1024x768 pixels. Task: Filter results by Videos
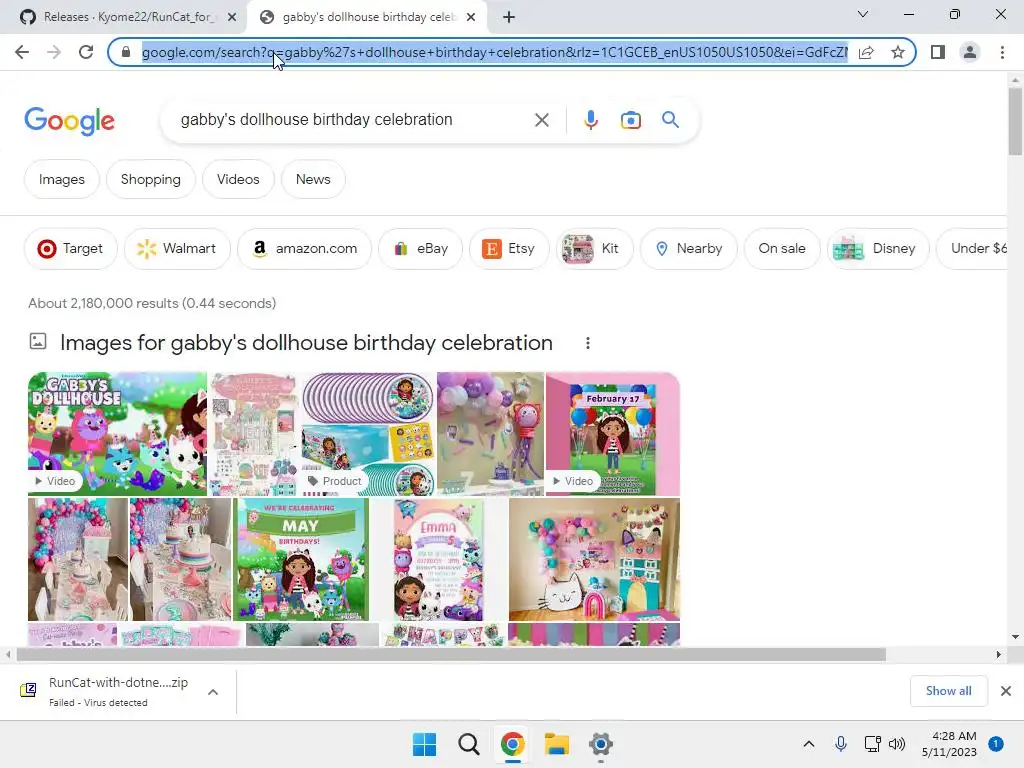tap(238, 179)
